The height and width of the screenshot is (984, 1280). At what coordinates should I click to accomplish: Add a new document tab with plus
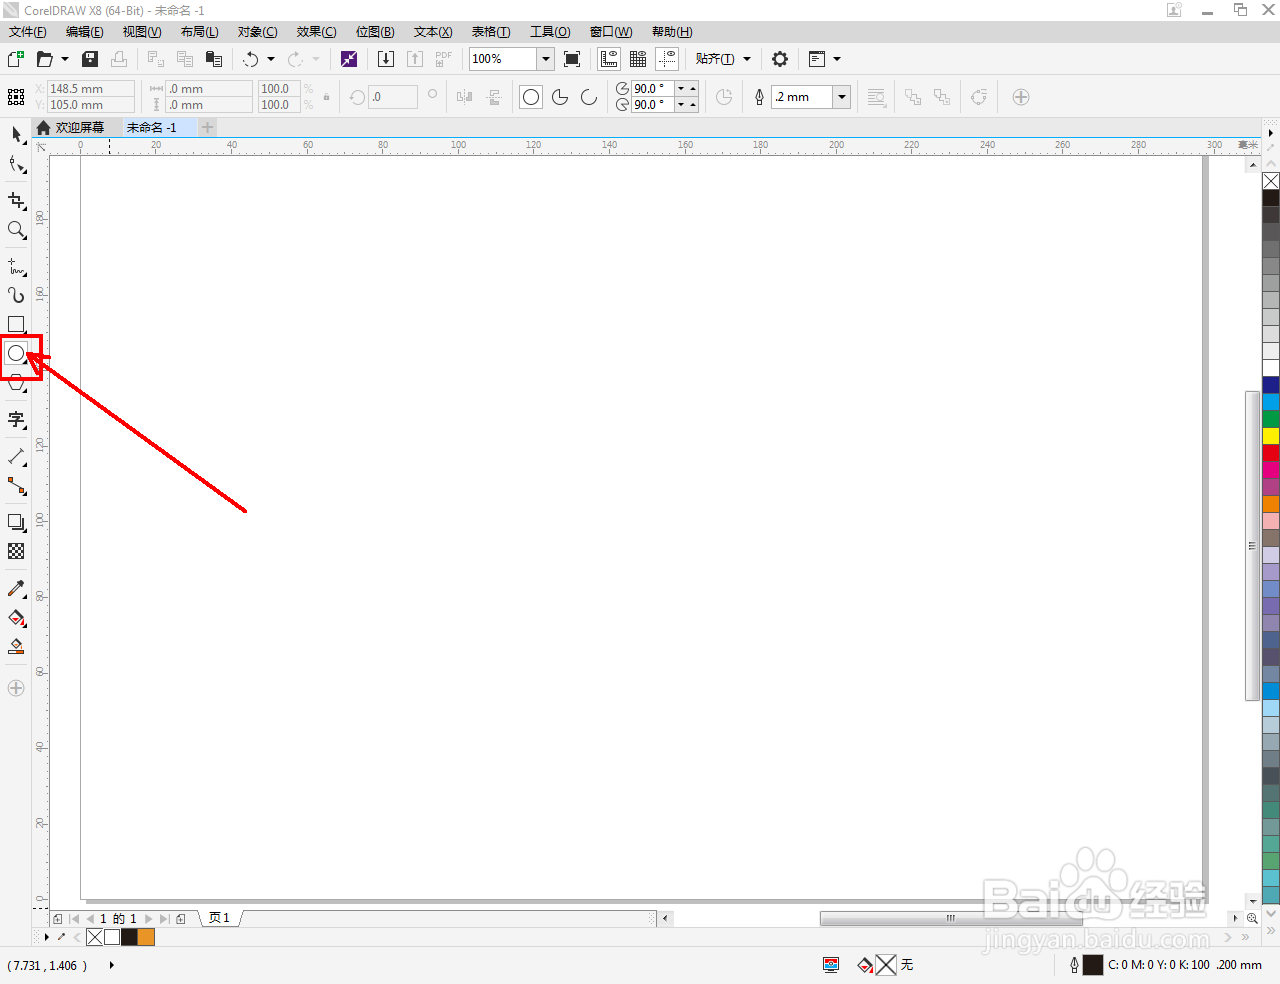[x=207, y=127]
